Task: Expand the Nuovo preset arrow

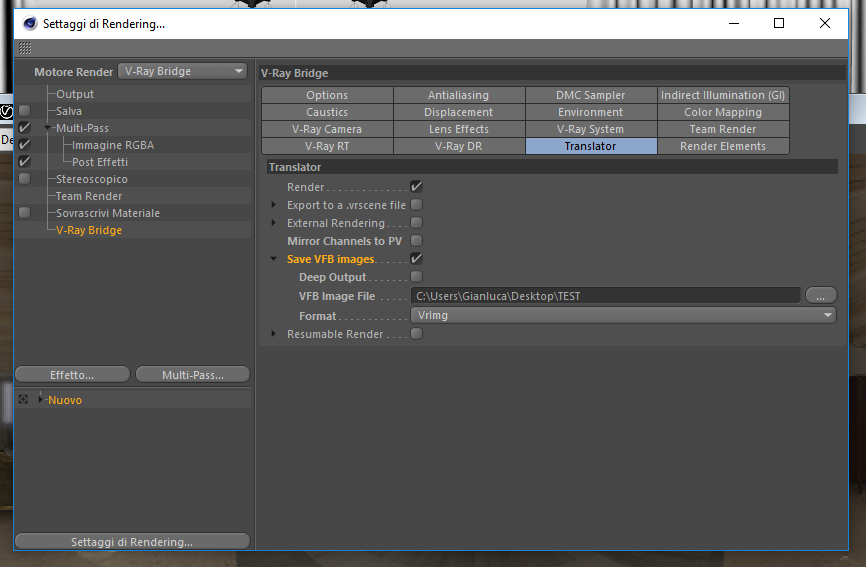Action: click(40, 399)
